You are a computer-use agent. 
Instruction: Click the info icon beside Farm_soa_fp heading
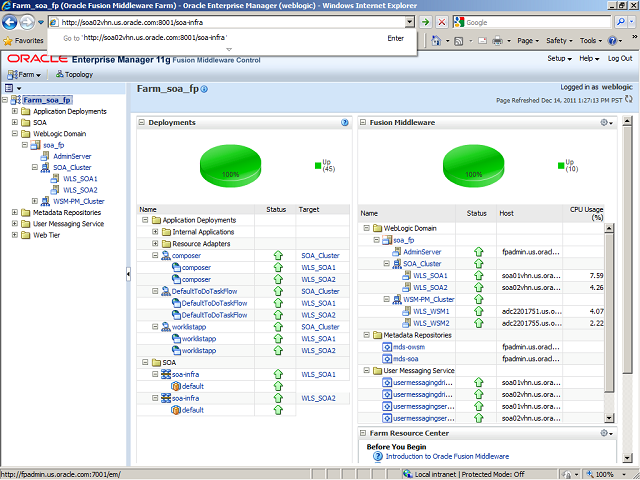click(x=204, y=89)
